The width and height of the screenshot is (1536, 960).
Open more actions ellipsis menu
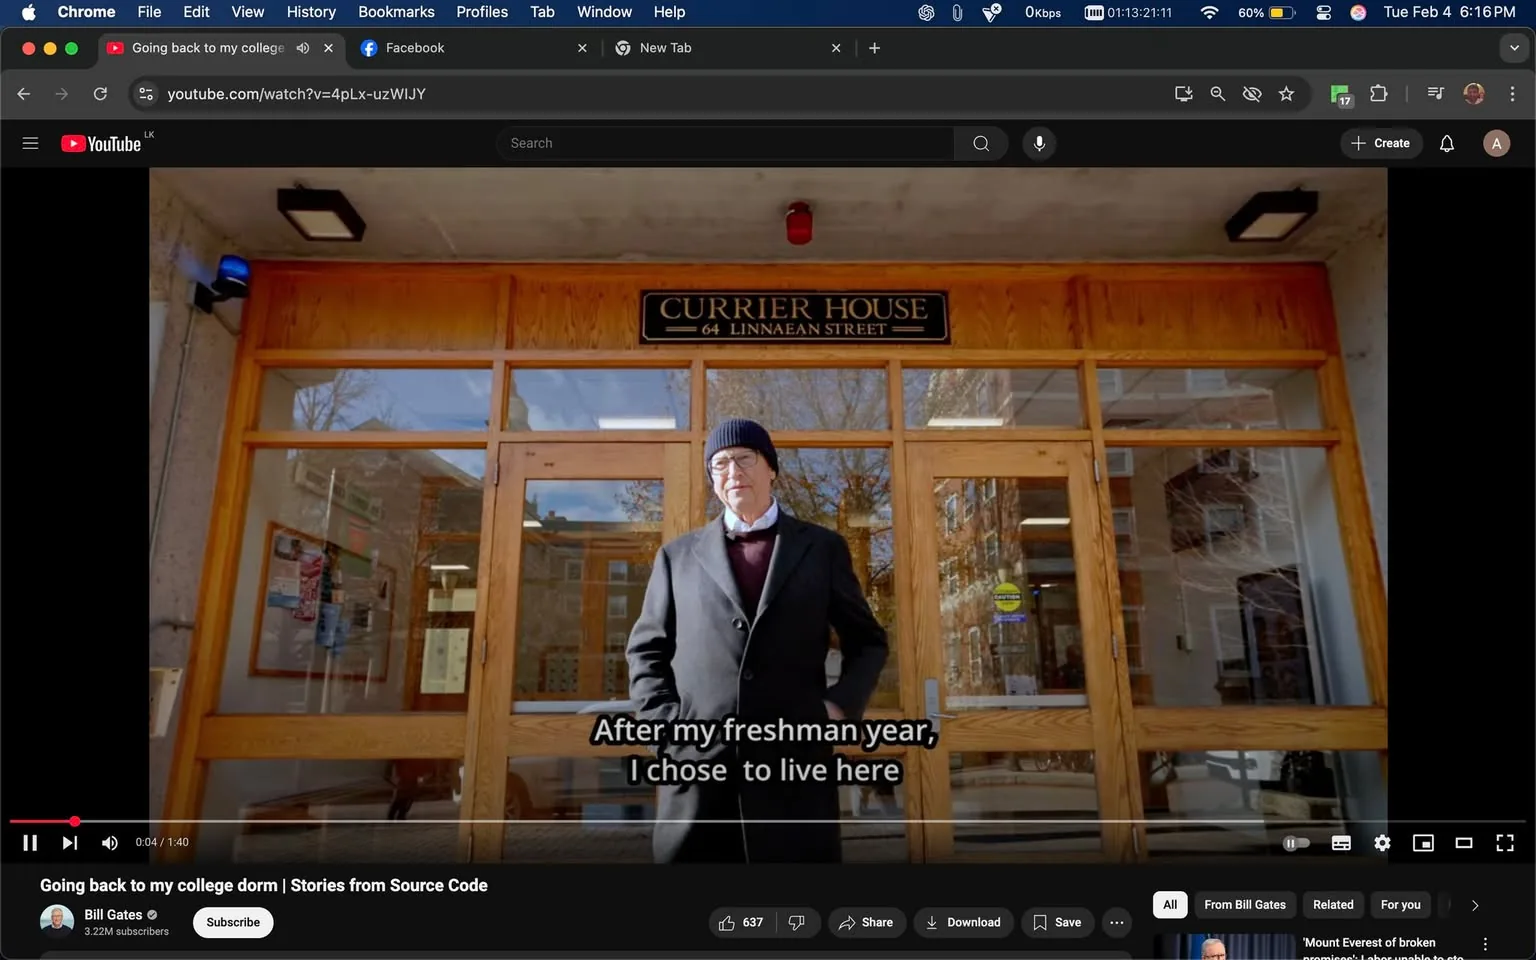pyautogui.click(x=1117, y=922)
